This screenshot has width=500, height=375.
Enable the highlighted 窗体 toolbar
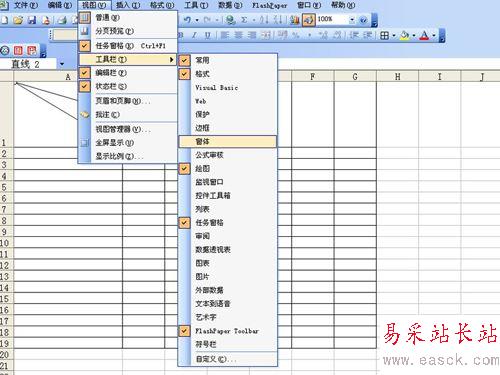[x=228, y=141]
